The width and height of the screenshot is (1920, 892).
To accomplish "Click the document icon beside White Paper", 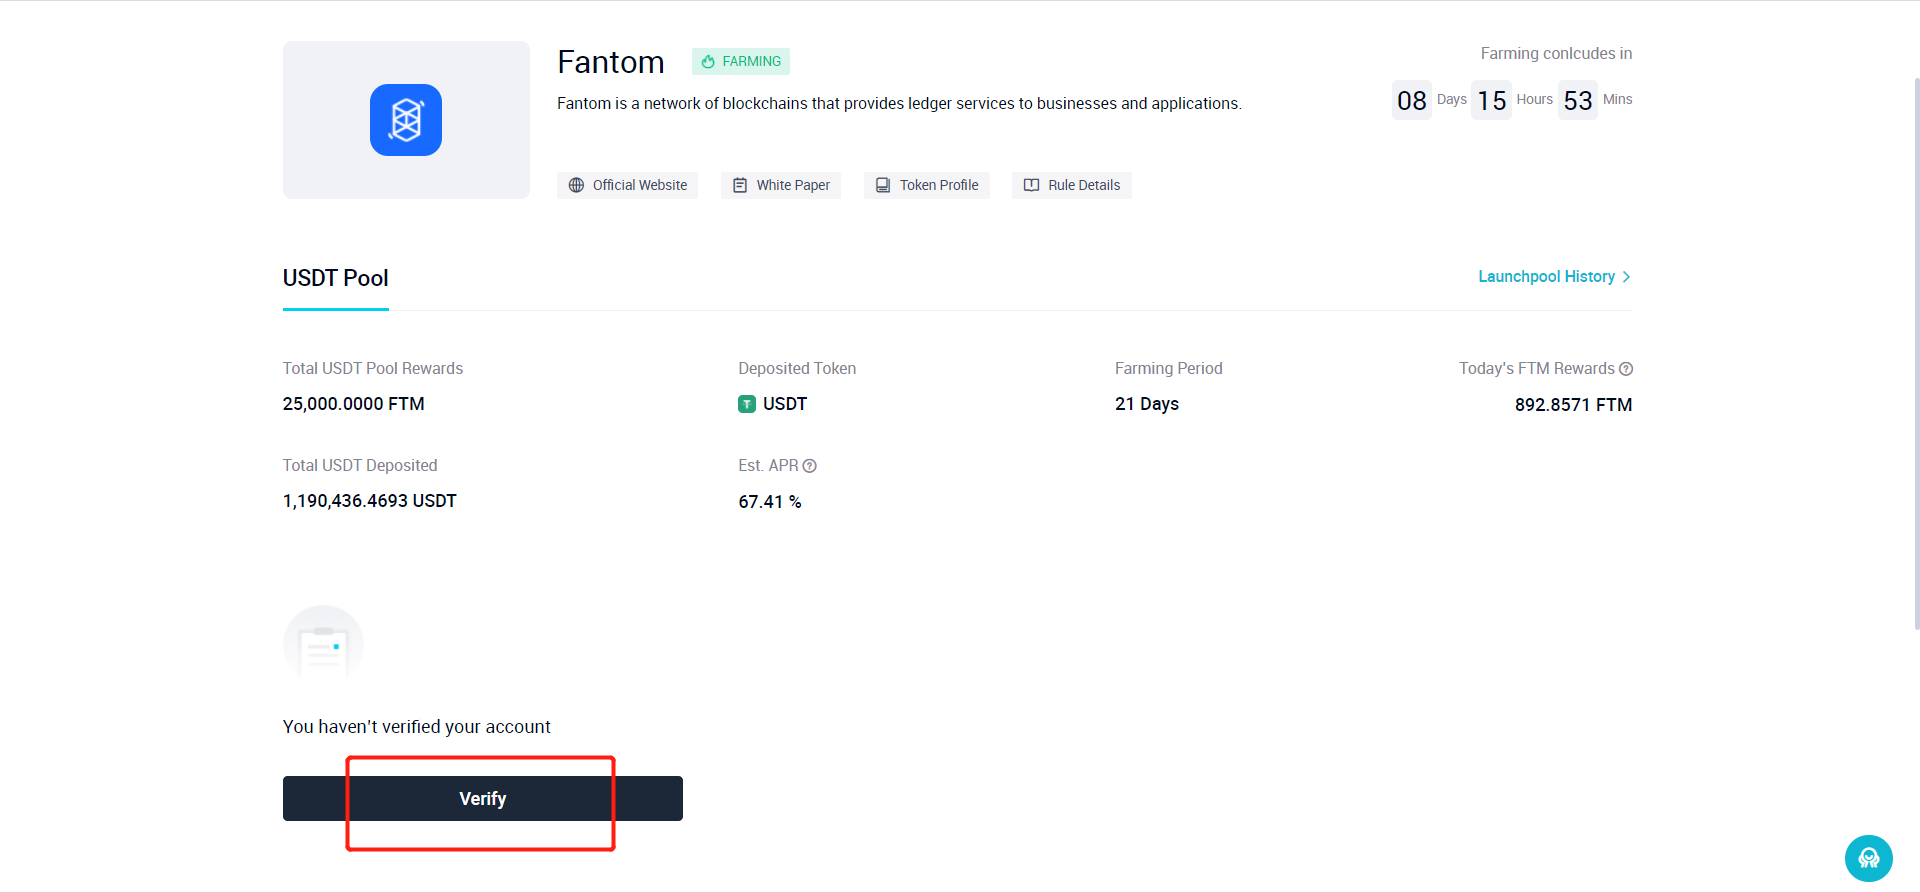I will (740, 185).
